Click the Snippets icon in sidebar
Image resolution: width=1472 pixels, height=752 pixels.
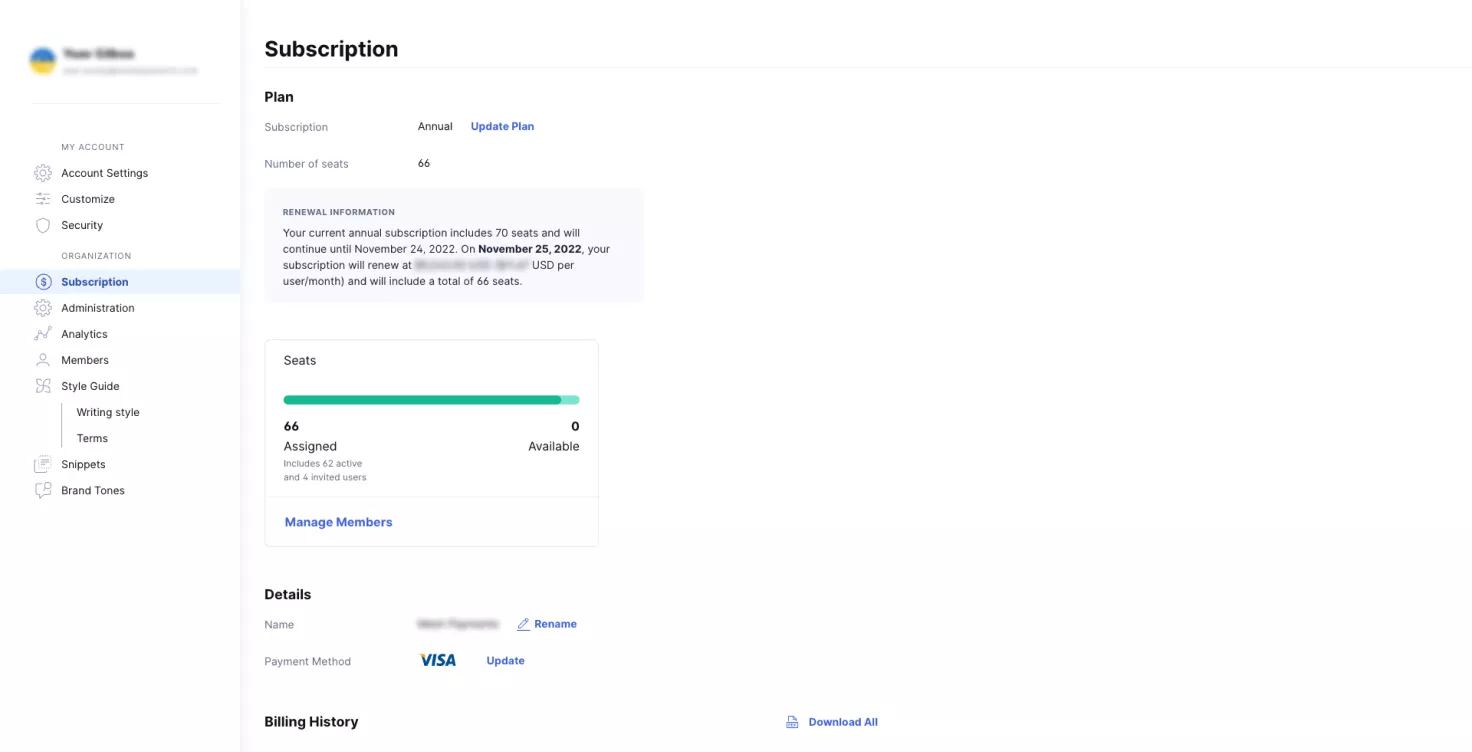tap(43, 464)
